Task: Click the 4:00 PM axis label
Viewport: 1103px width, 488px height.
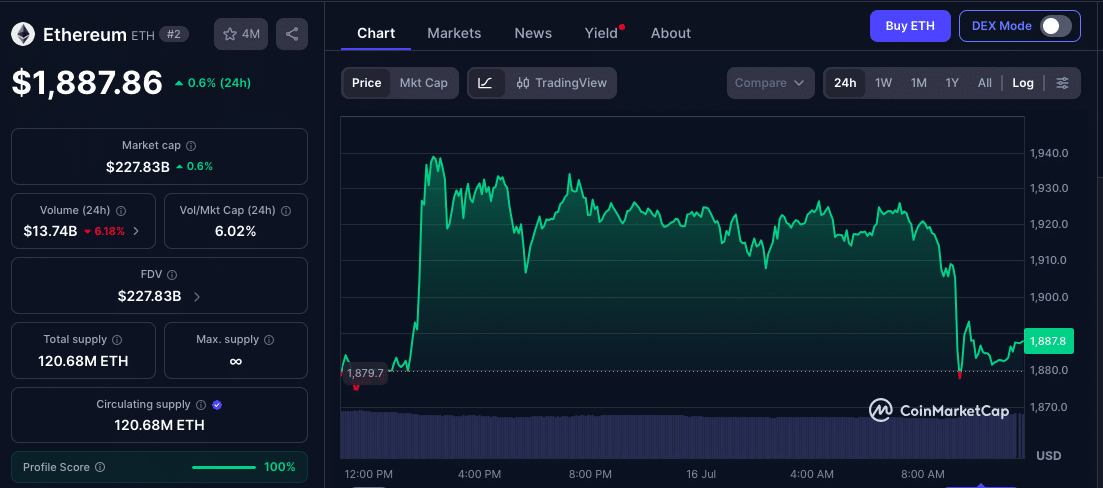Action: point(479,474)
